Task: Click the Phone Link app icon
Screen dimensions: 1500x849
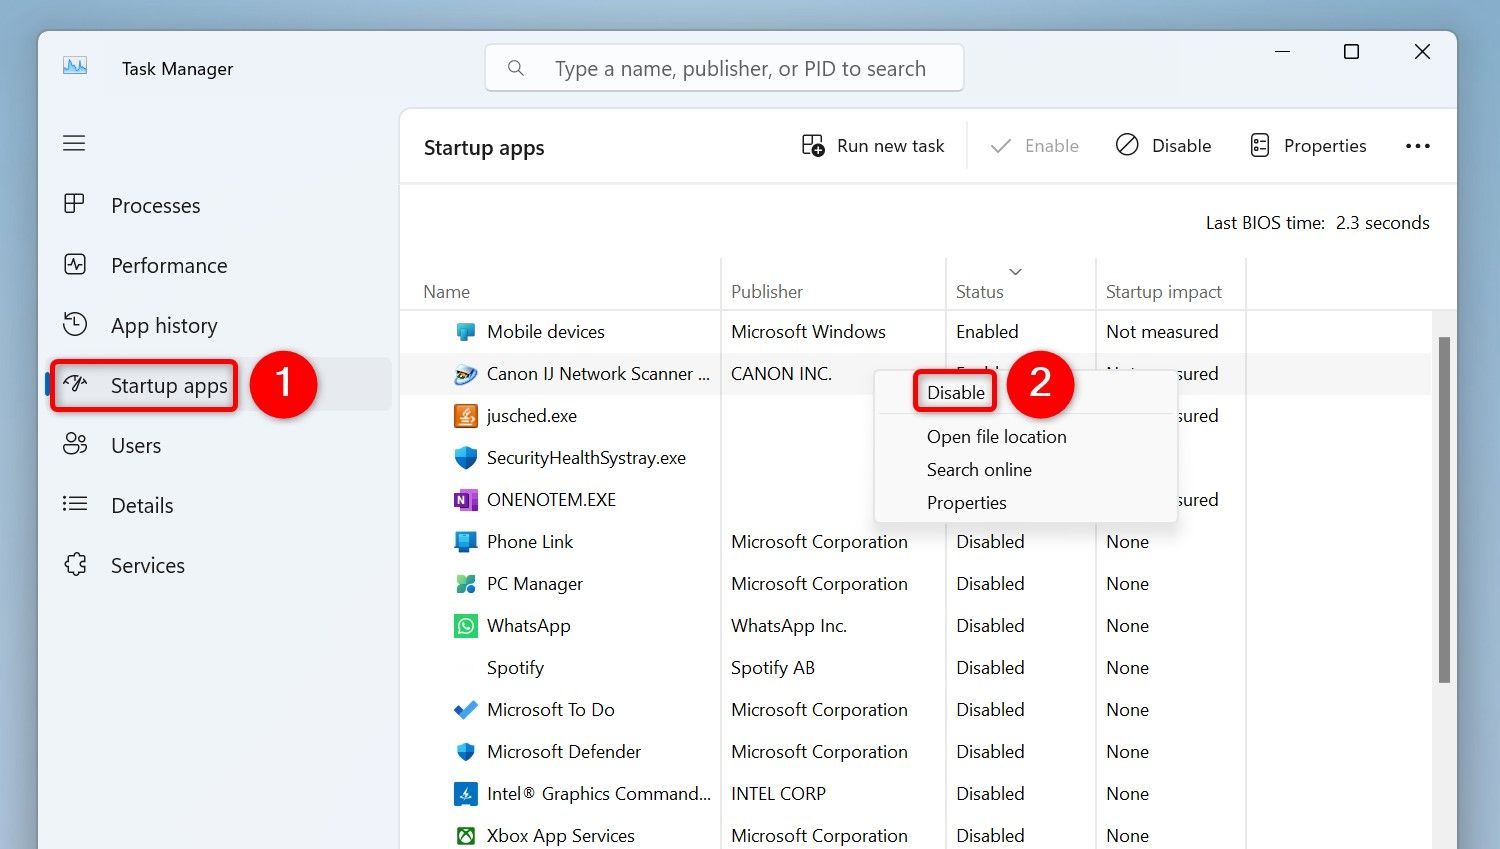Action: 466,542
